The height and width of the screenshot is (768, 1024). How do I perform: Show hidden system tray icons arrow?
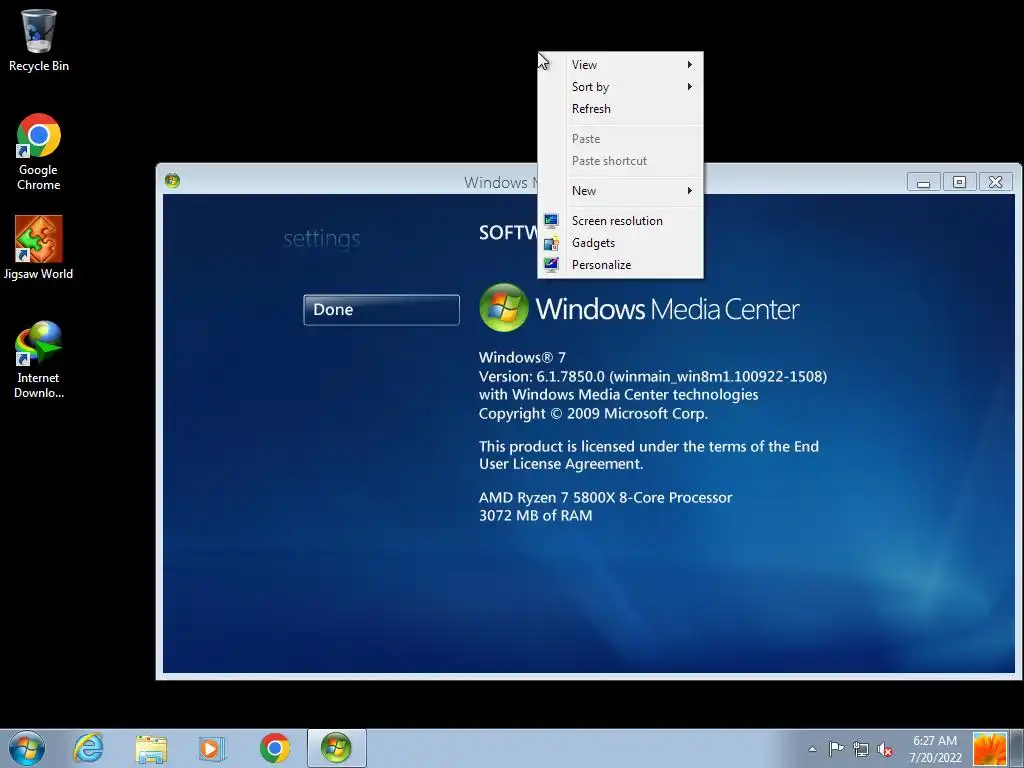[812, 749]
